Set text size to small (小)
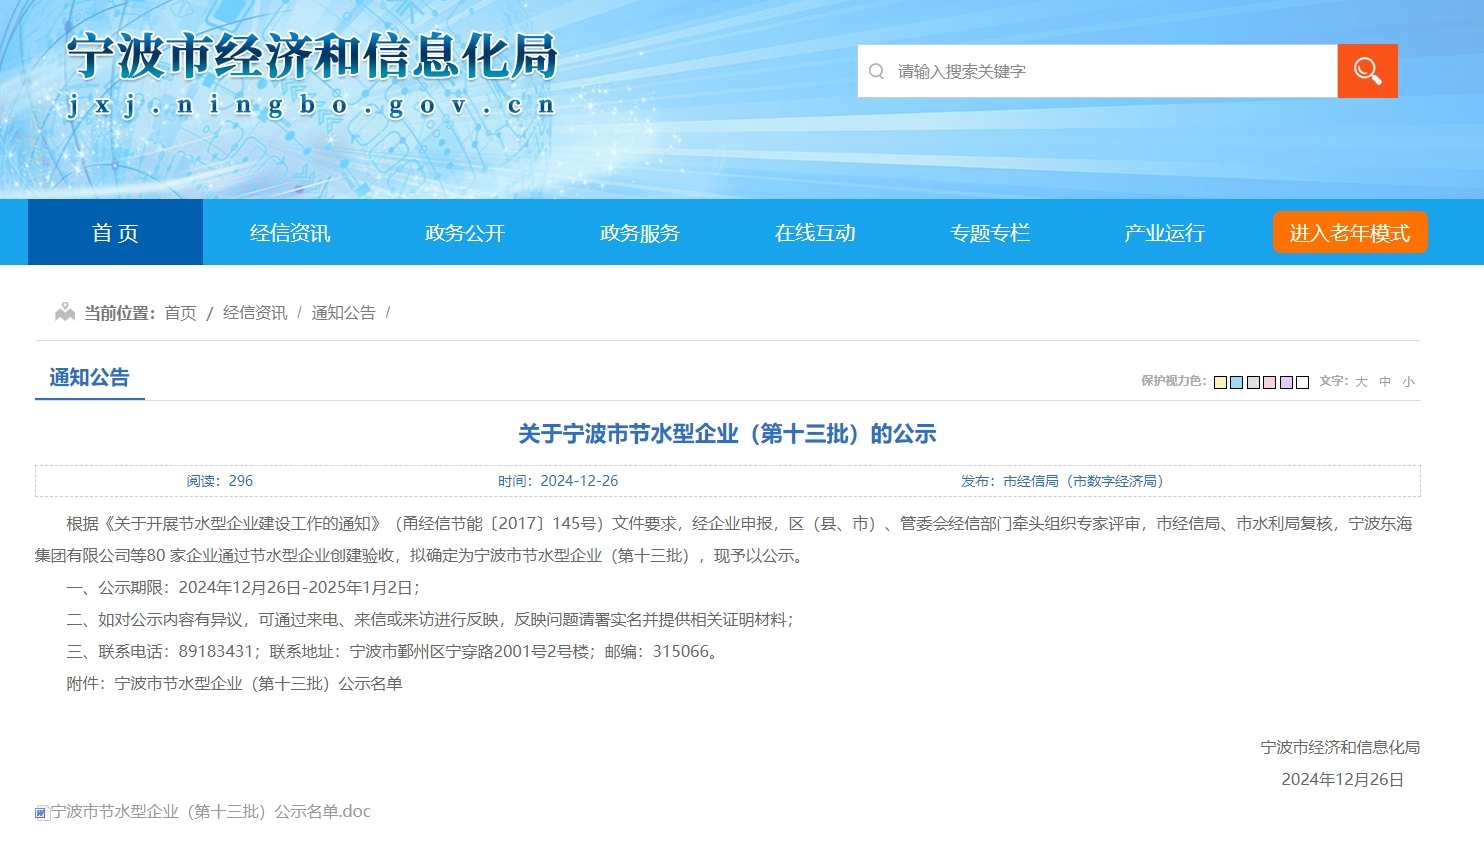The height and width of the screenshot is (841, 1484). click(x=1409, y=382)
